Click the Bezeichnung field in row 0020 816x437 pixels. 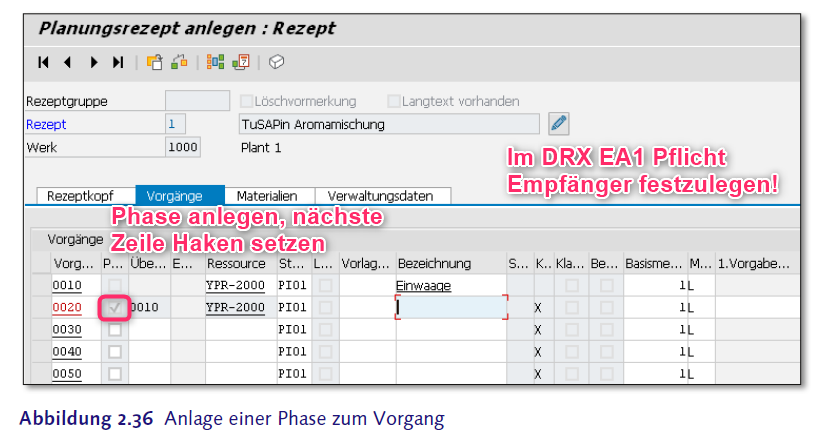450,307
